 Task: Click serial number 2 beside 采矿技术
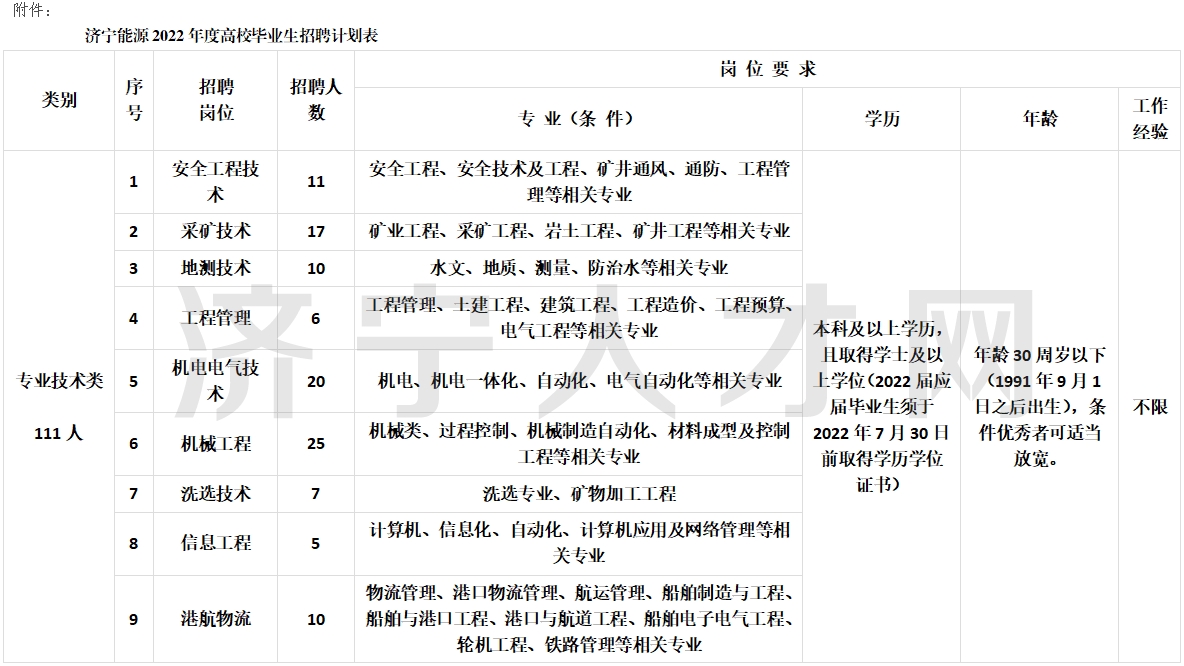coord(134,231)
